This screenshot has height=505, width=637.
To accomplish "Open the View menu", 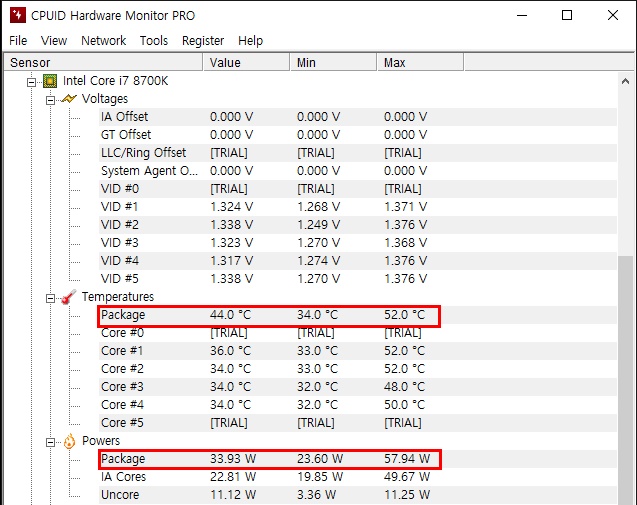I will 54,41.
